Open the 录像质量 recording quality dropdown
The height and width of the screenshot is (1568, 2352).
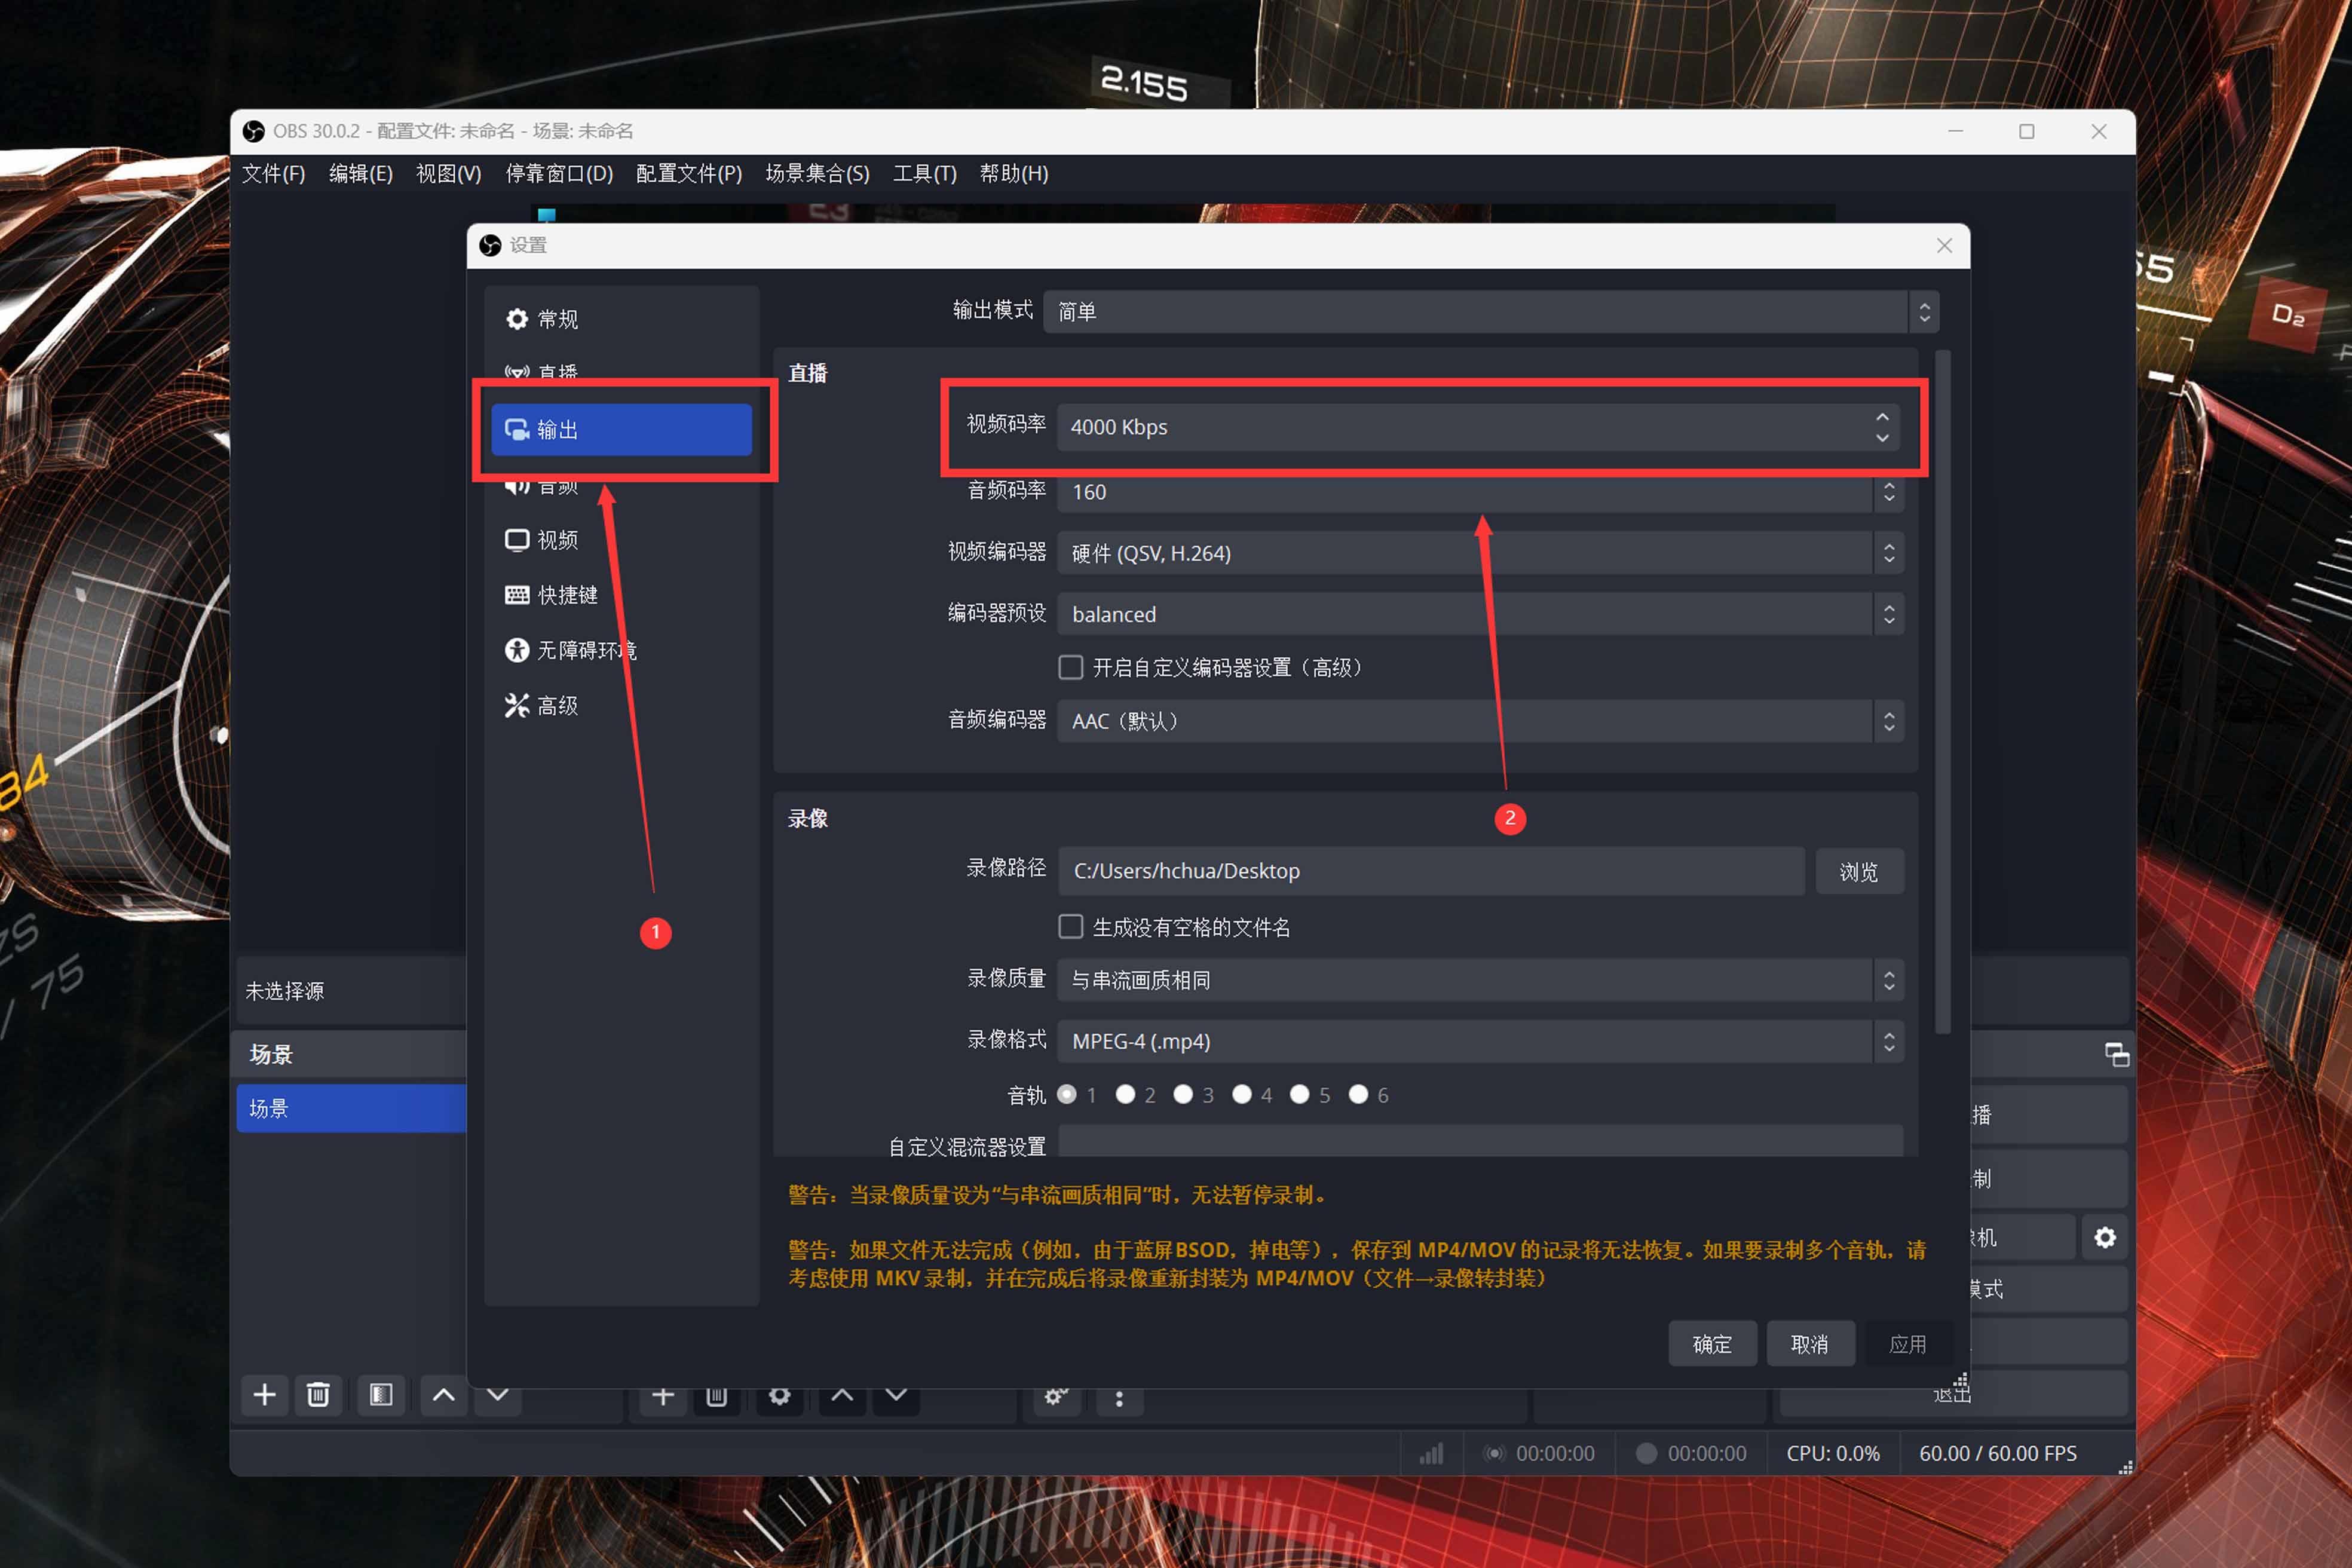coord(1480,980)
